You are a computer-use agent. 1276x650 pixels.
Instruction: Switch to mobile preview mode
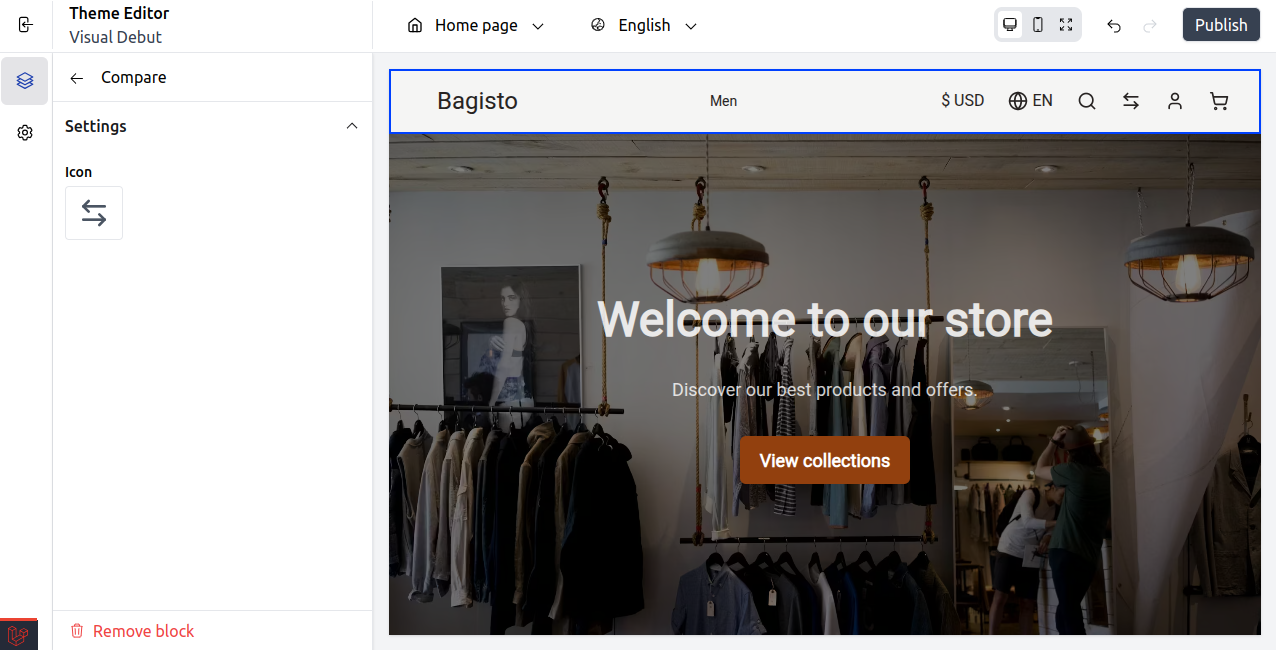1038,25
